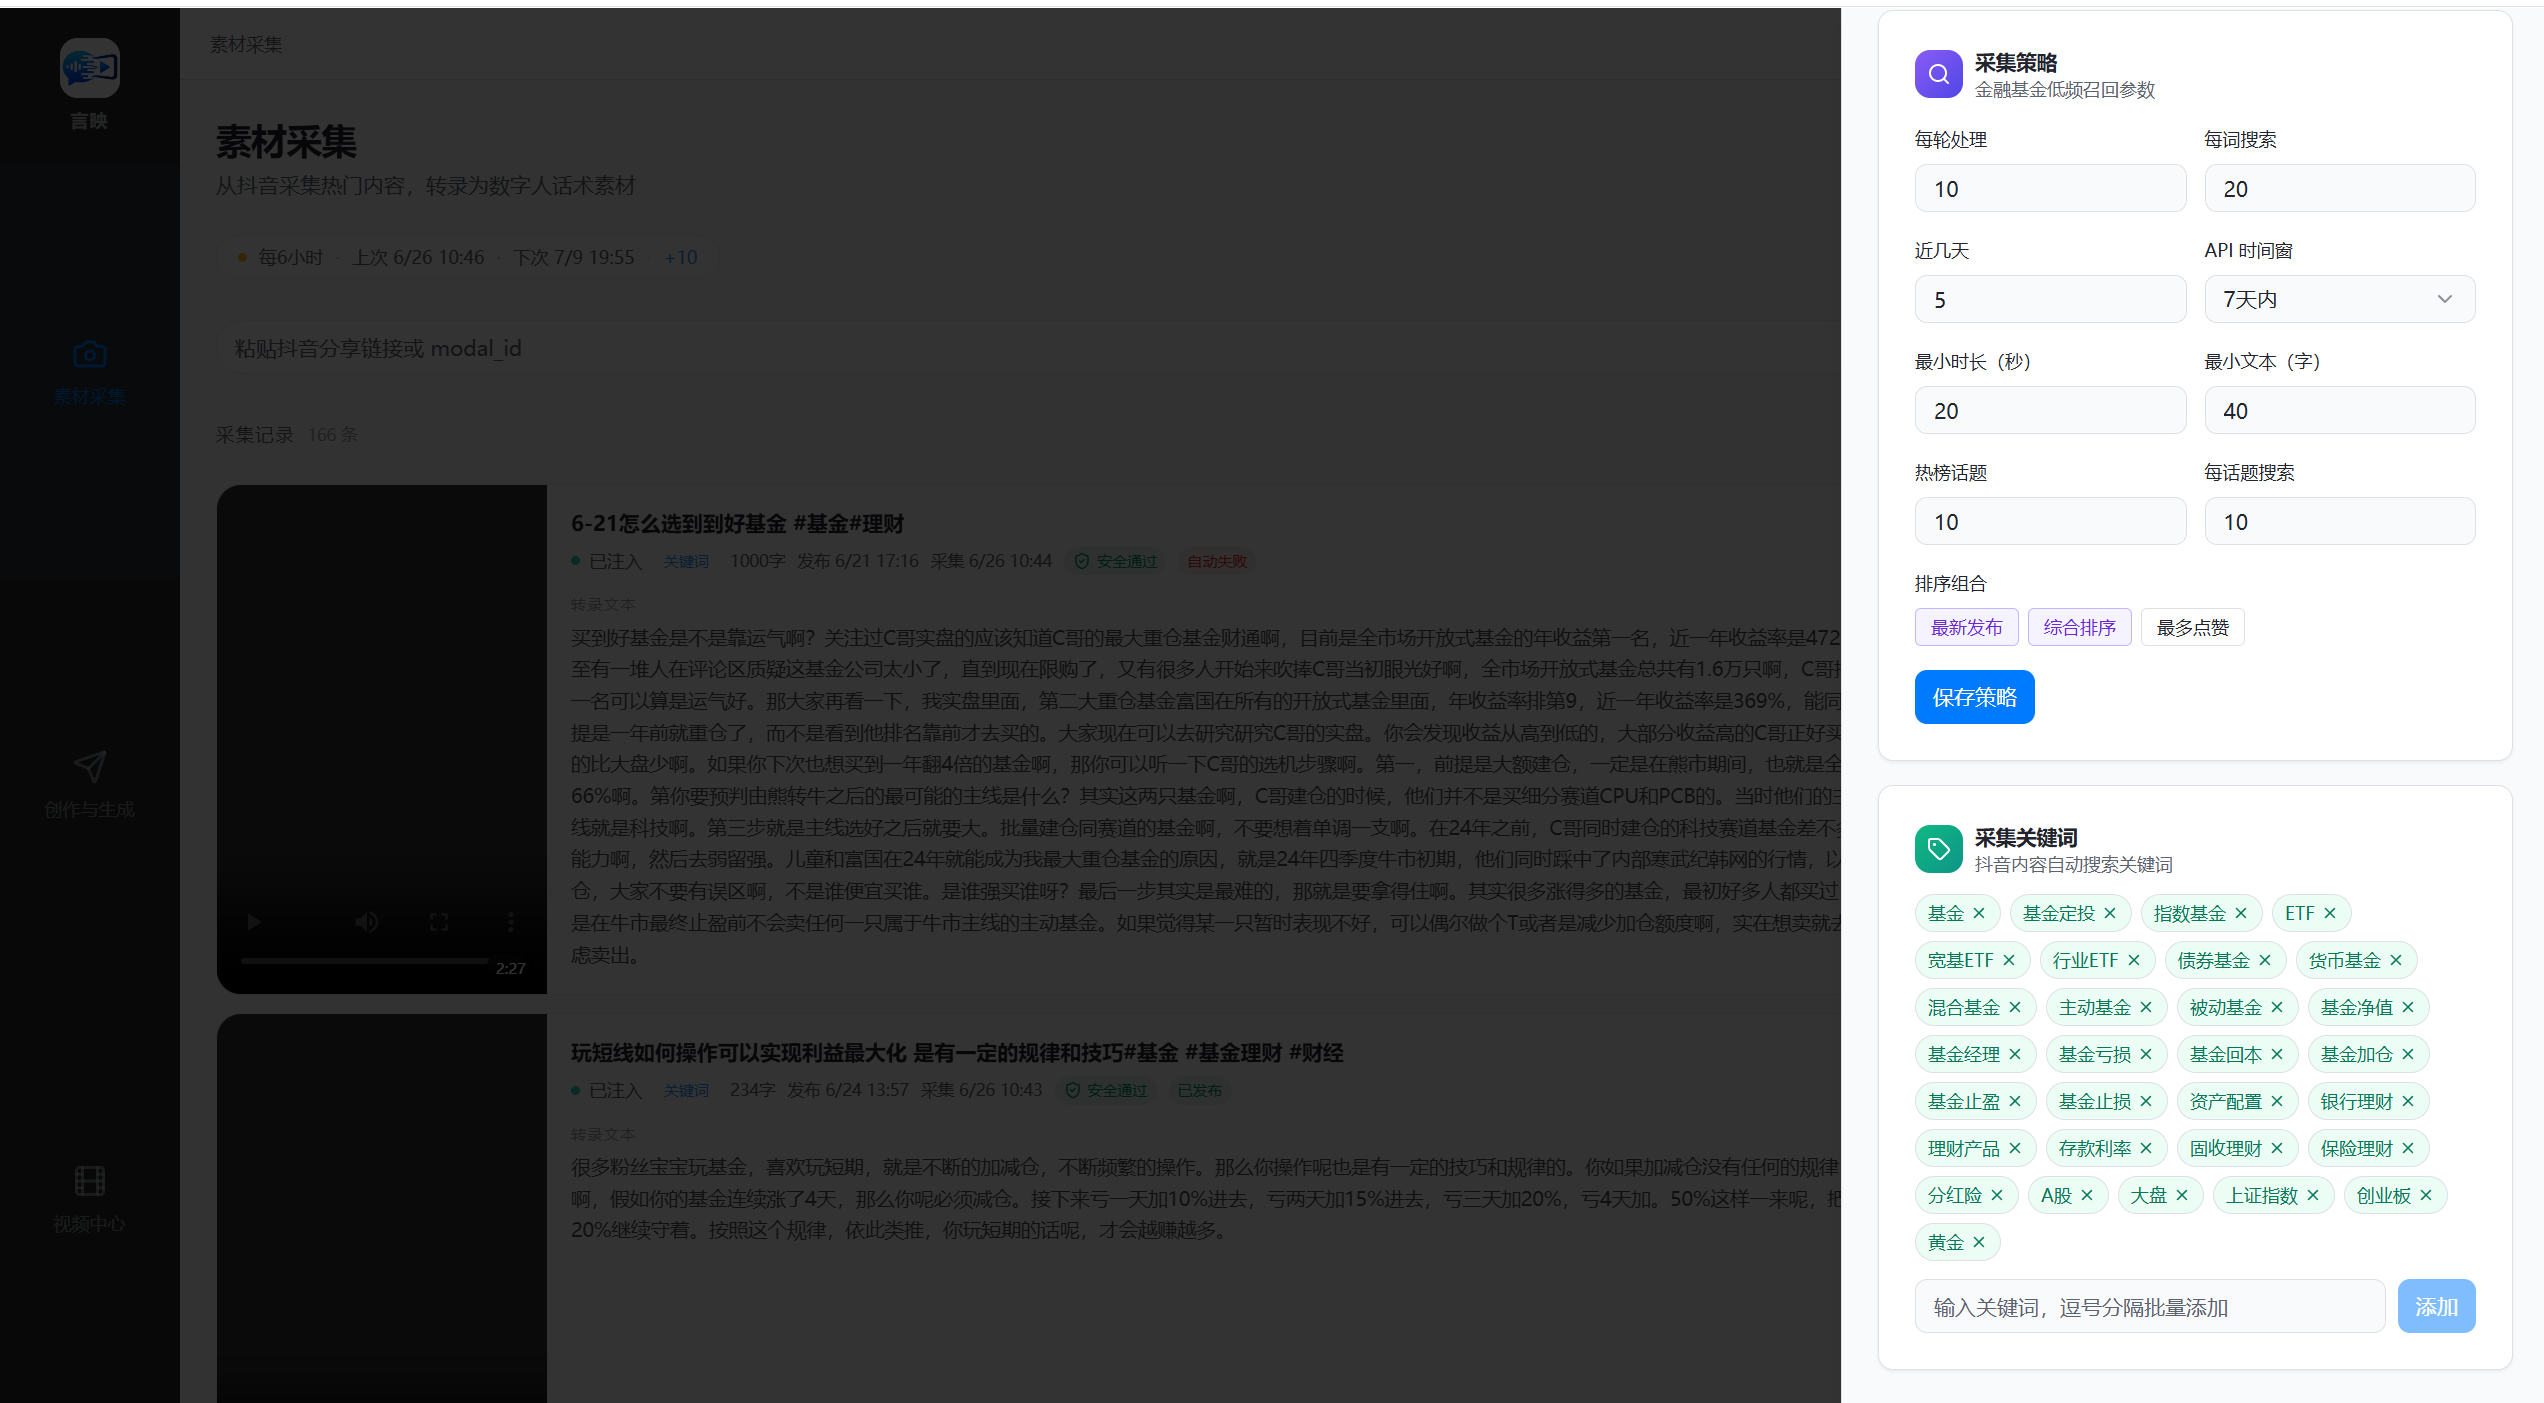Click the 粘贴抖音分享链接 input box
2544x1403 pixels.
point(1028,348)
